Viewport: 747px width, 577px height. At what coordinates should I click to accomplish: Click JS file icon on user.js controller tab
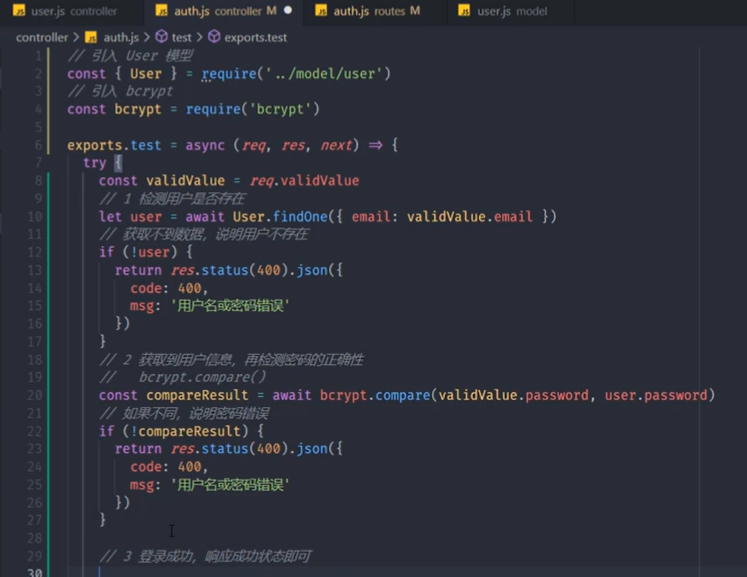(x=19, y=10)
